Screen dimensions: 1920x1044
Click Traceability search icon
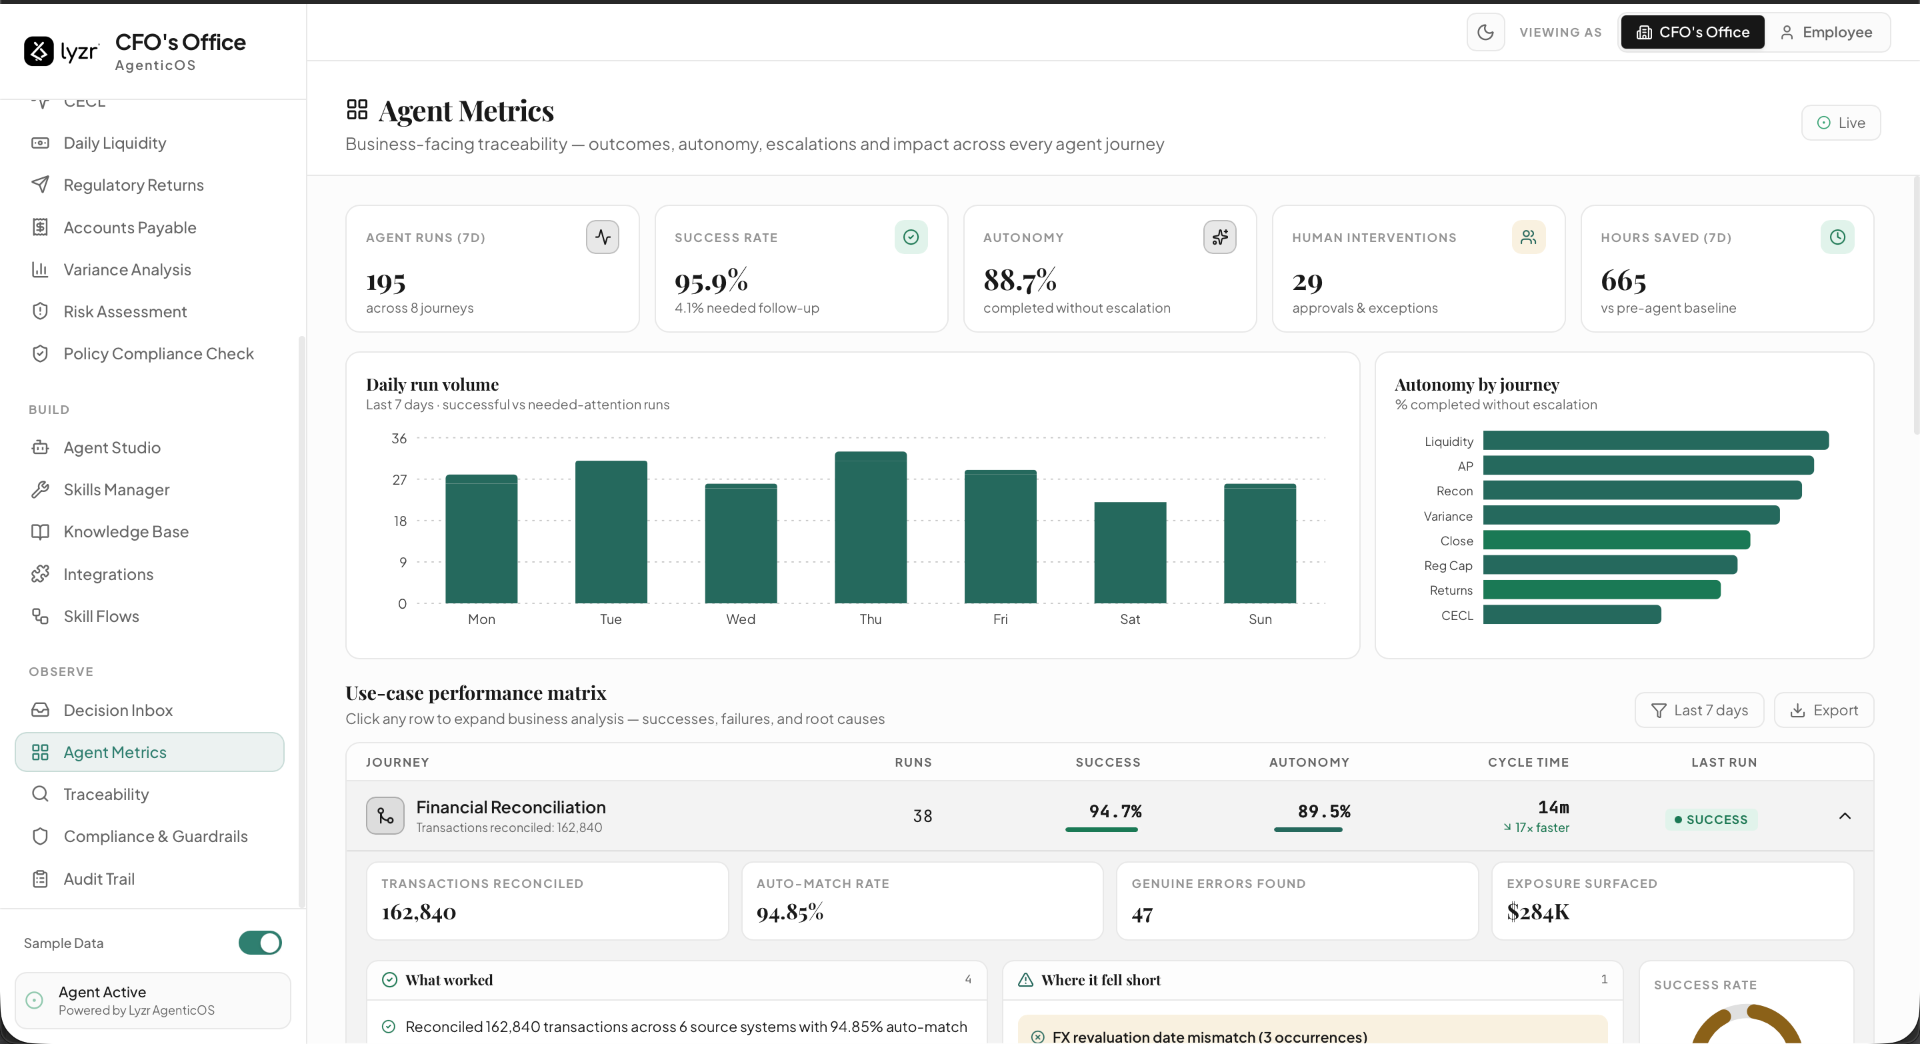coord(40,794)
